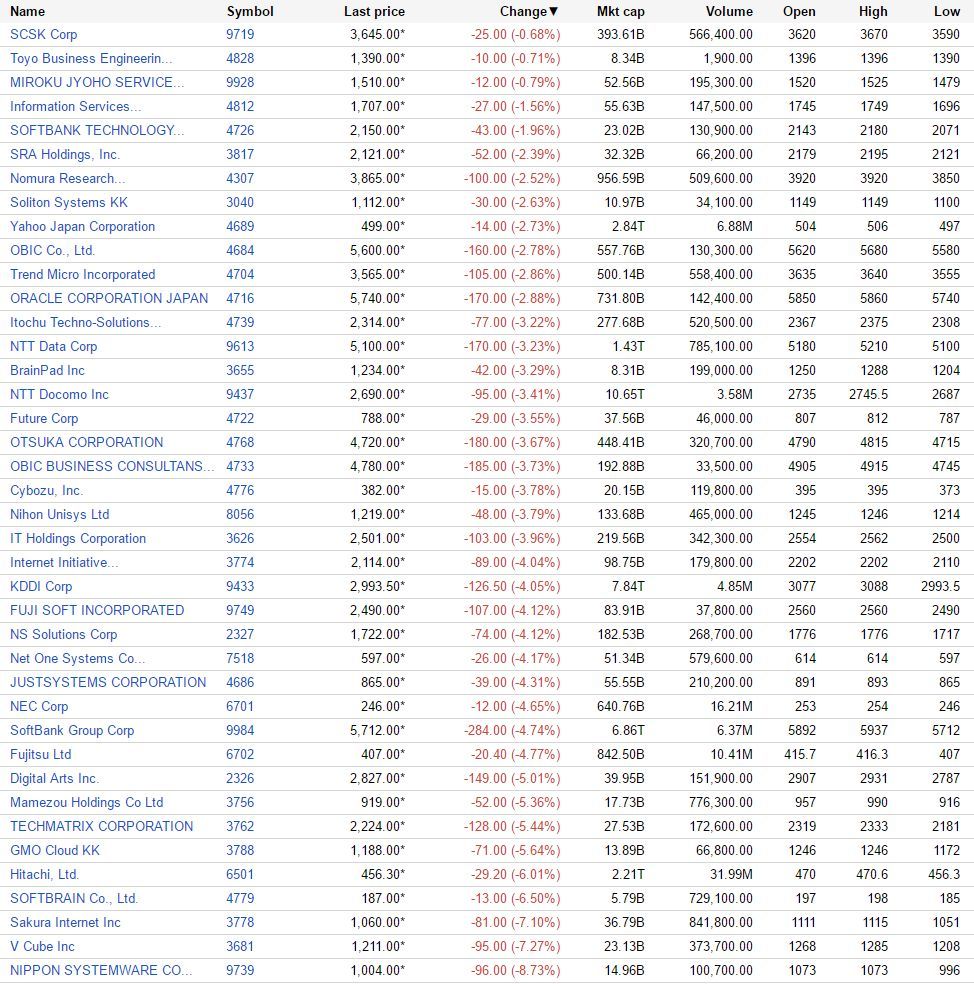Screen dimensions: 974x984
Task: Click symbol 9433 for KDDI Corp
Action: [240, 586]
